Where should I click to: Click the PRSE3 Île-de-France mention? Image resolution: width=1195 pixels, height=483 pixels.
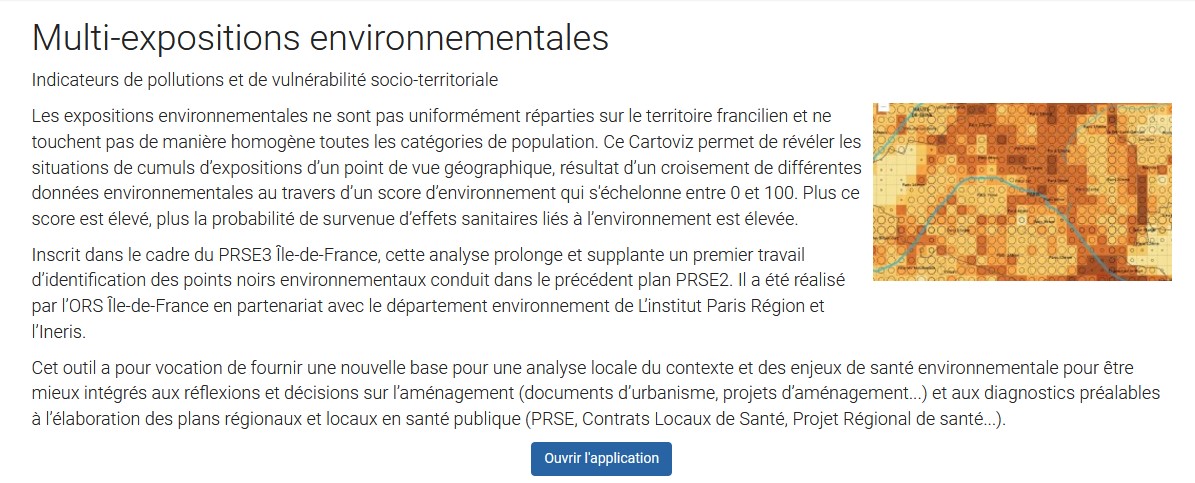[280, 253]
